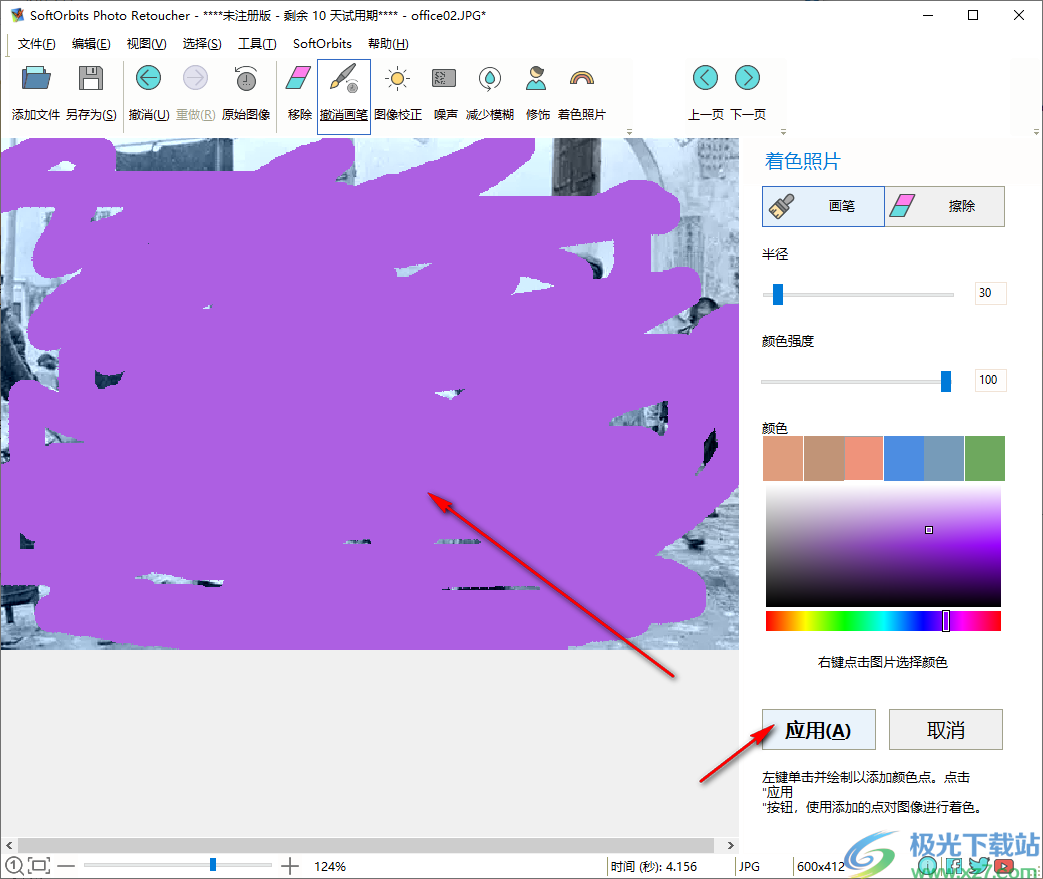Image resolution: width=1043 pixels, height=879 pixels.
Task: Open the 工具 (Tools) menu
Action: click(257, 44)
